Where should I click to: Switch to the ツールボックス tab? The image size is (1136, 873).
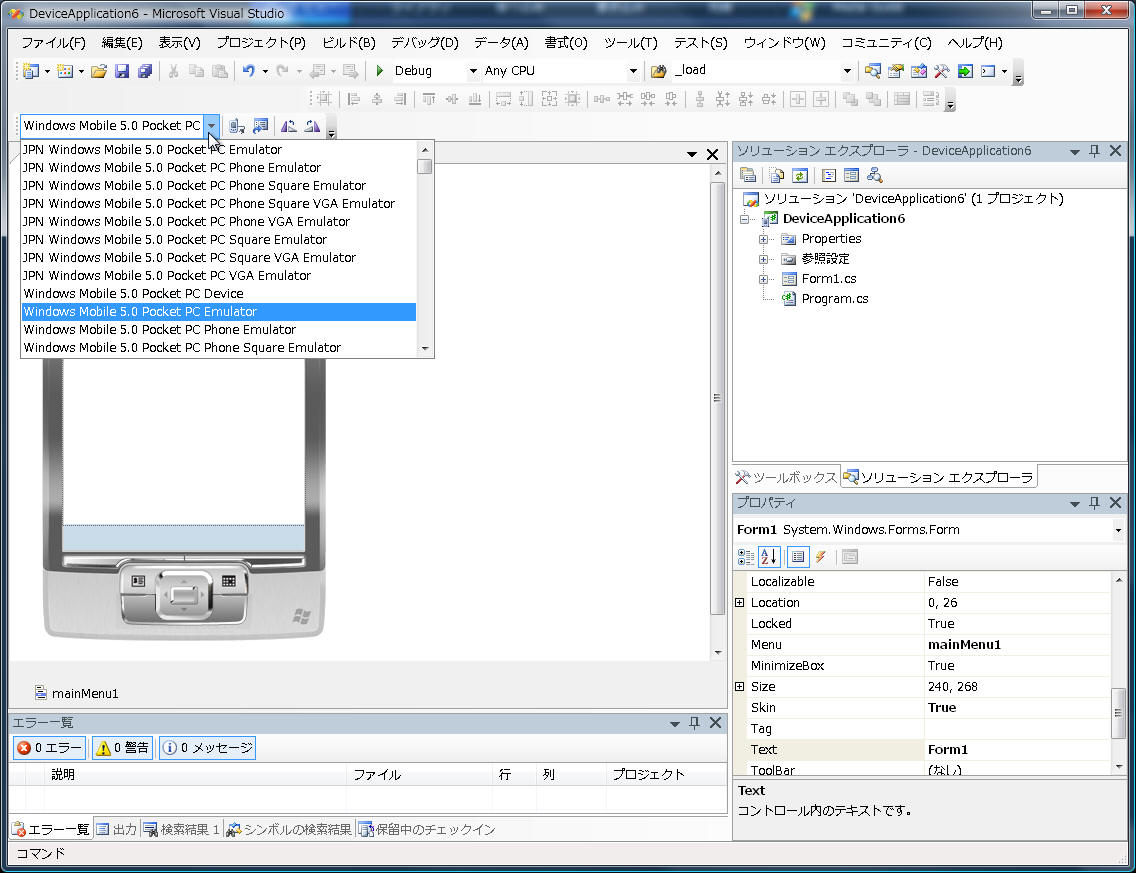coord(787,477)
